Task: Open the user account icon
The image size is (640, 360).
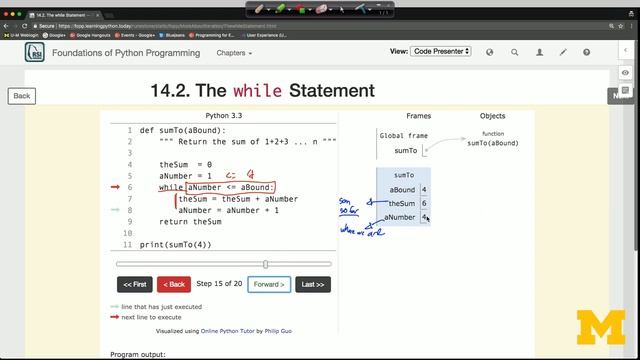Action: coord(539,52)
